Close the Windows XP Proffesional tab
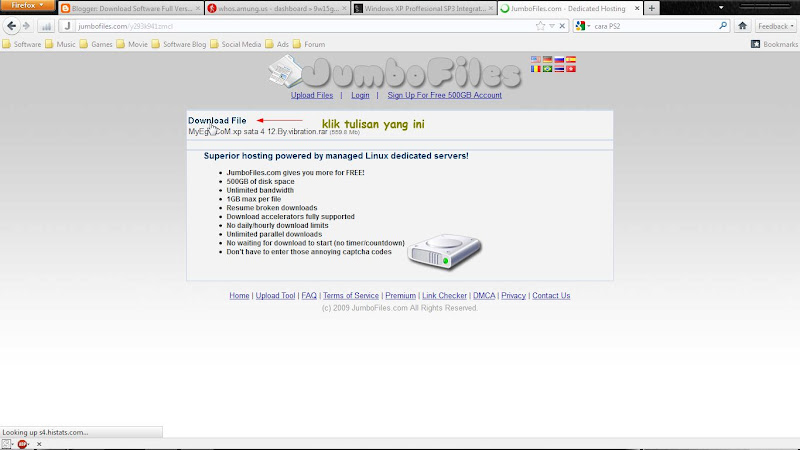 (x=490, y=8)
